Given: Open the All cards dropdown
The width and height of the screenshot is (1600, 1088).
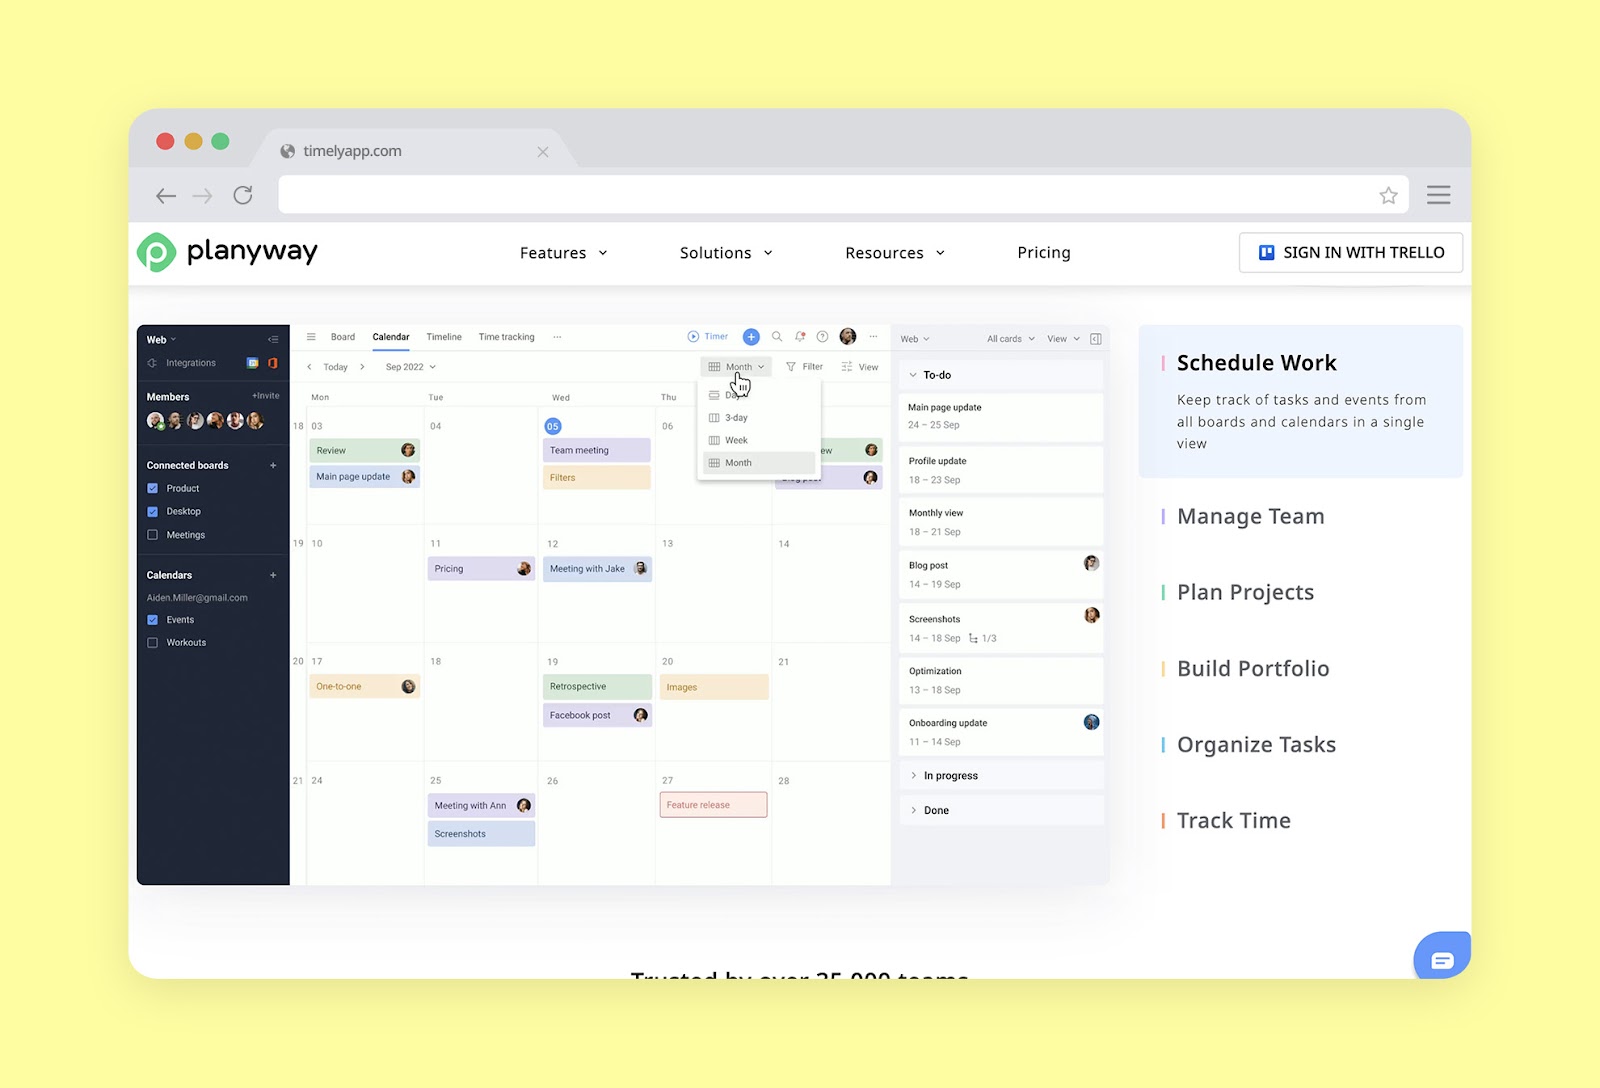Looking at the screenshot, I should click(1008, 338).
